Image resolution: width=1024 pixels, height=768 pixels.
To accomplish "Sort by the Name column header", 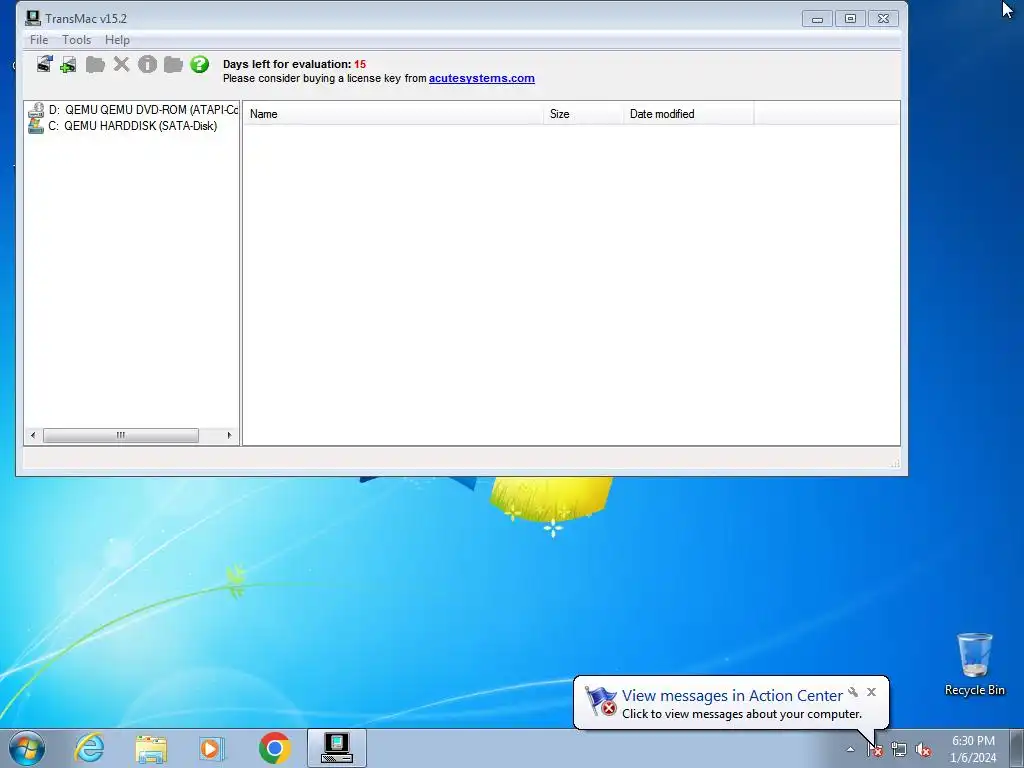I will (393, 114).
